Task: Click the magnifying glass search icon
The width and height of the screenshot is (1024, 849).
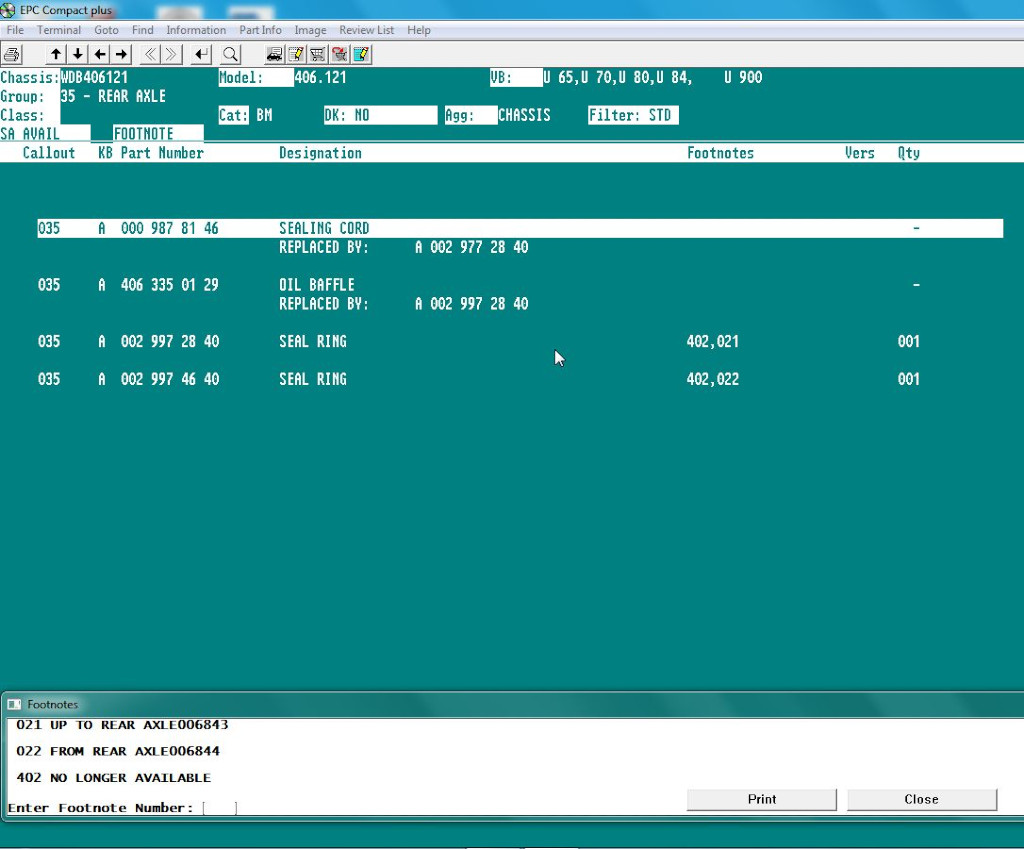Action: point(230,54)
